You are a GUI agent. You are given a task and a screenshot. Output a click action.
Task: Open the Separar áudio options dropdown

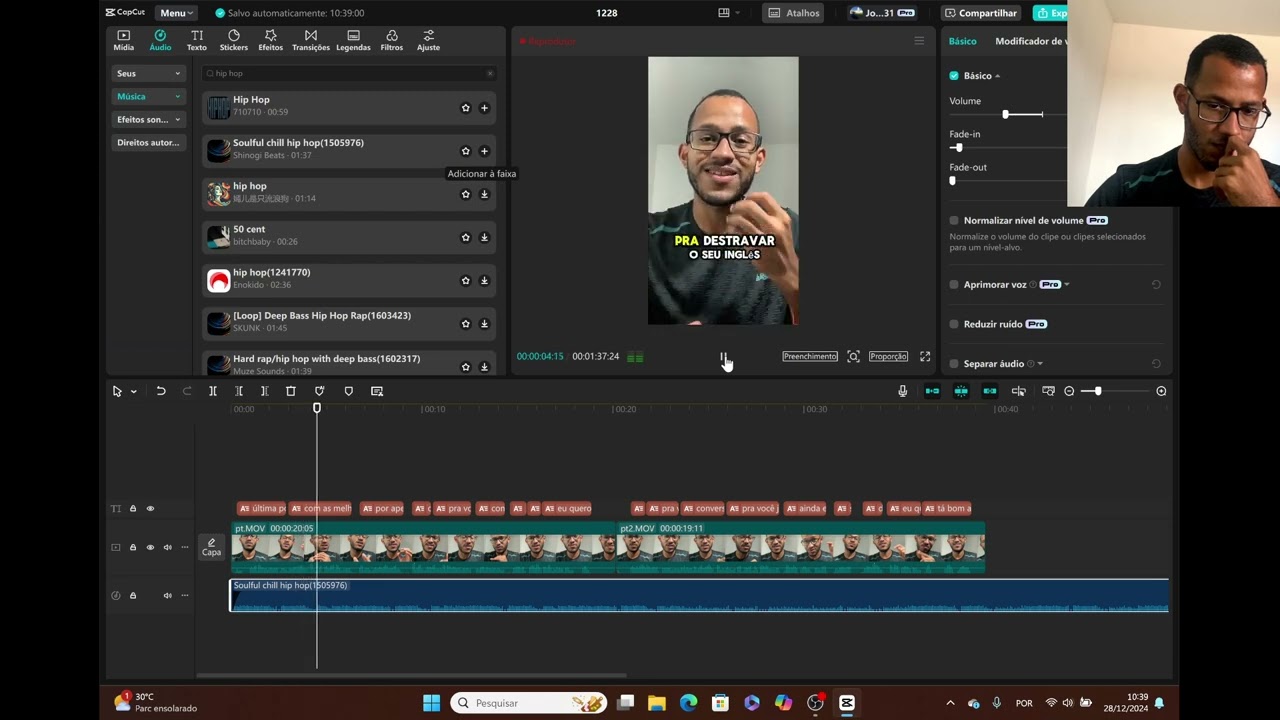tap(1040, 364)
